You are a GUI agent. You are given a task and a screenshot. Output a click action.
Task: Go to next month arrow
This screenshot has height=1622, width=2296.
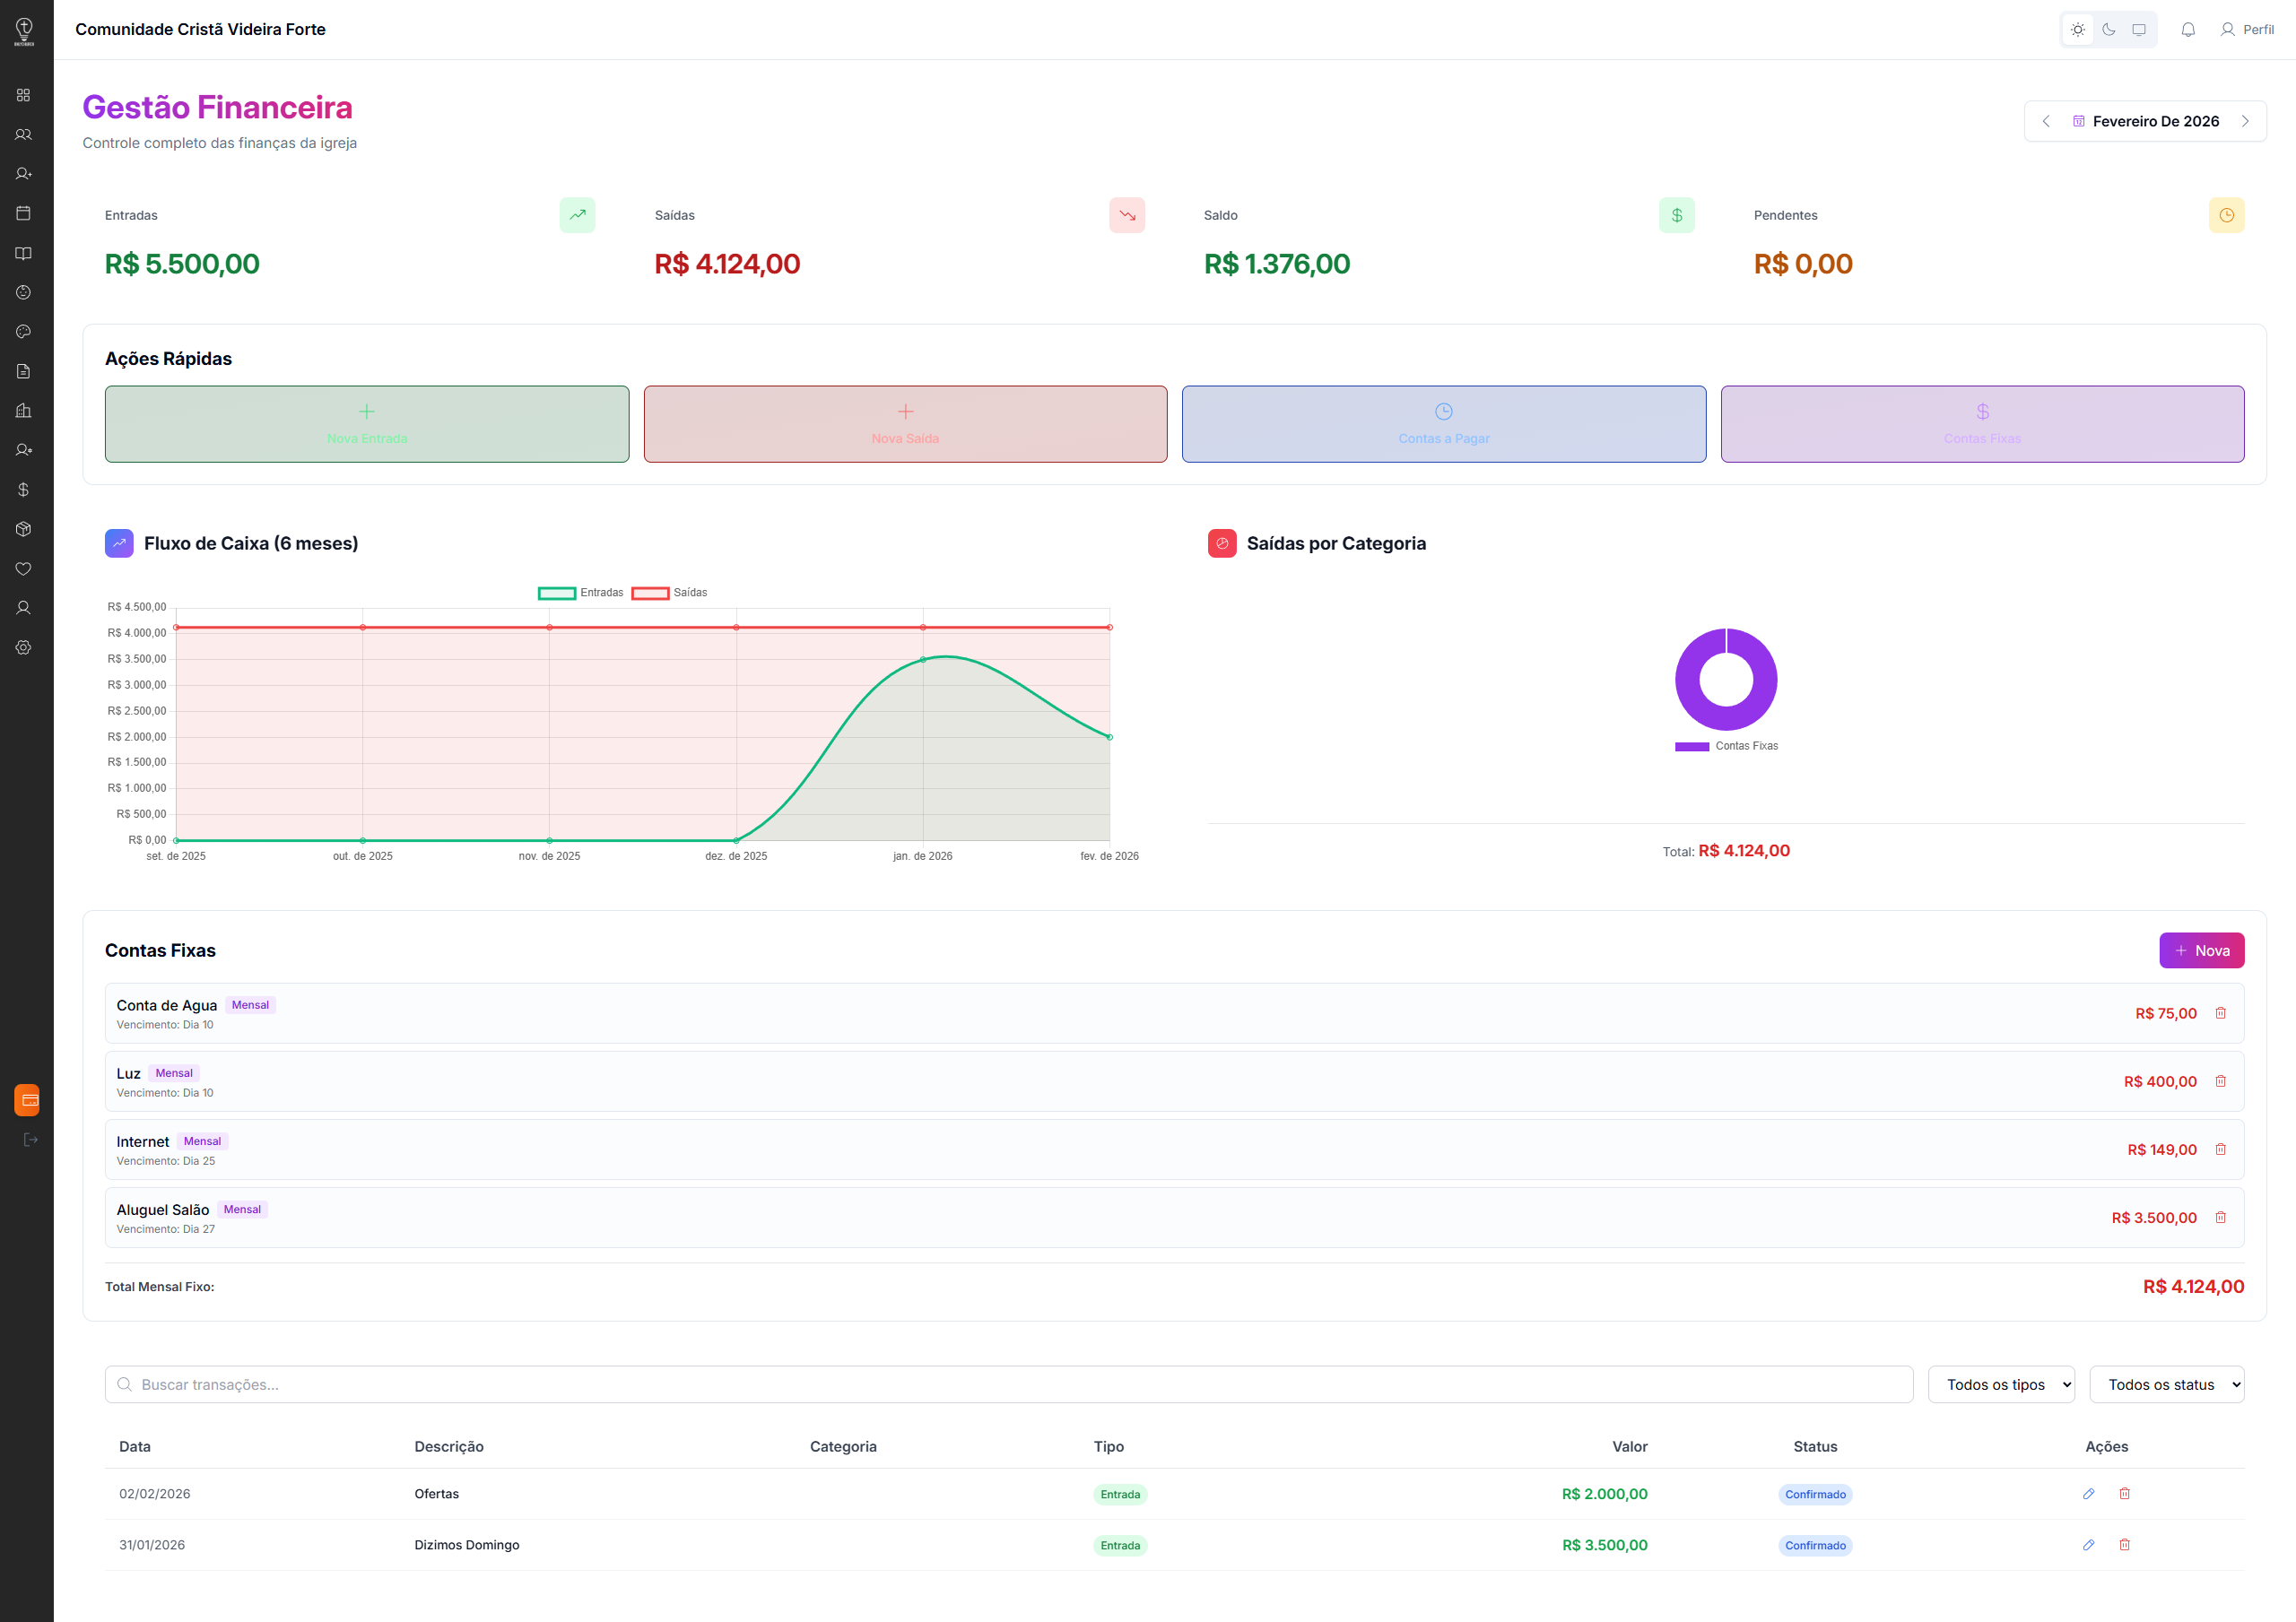click(x=2245, y=121)
